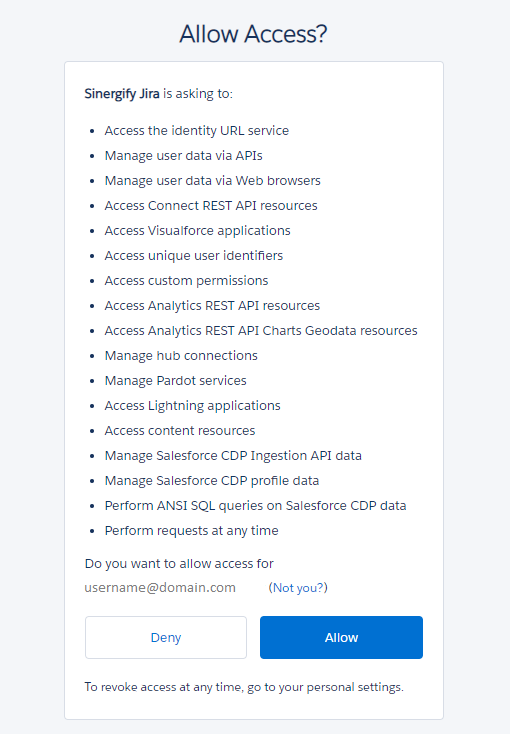Click the revoke access personal settings note
510x734 pixels.
[244, 687]
